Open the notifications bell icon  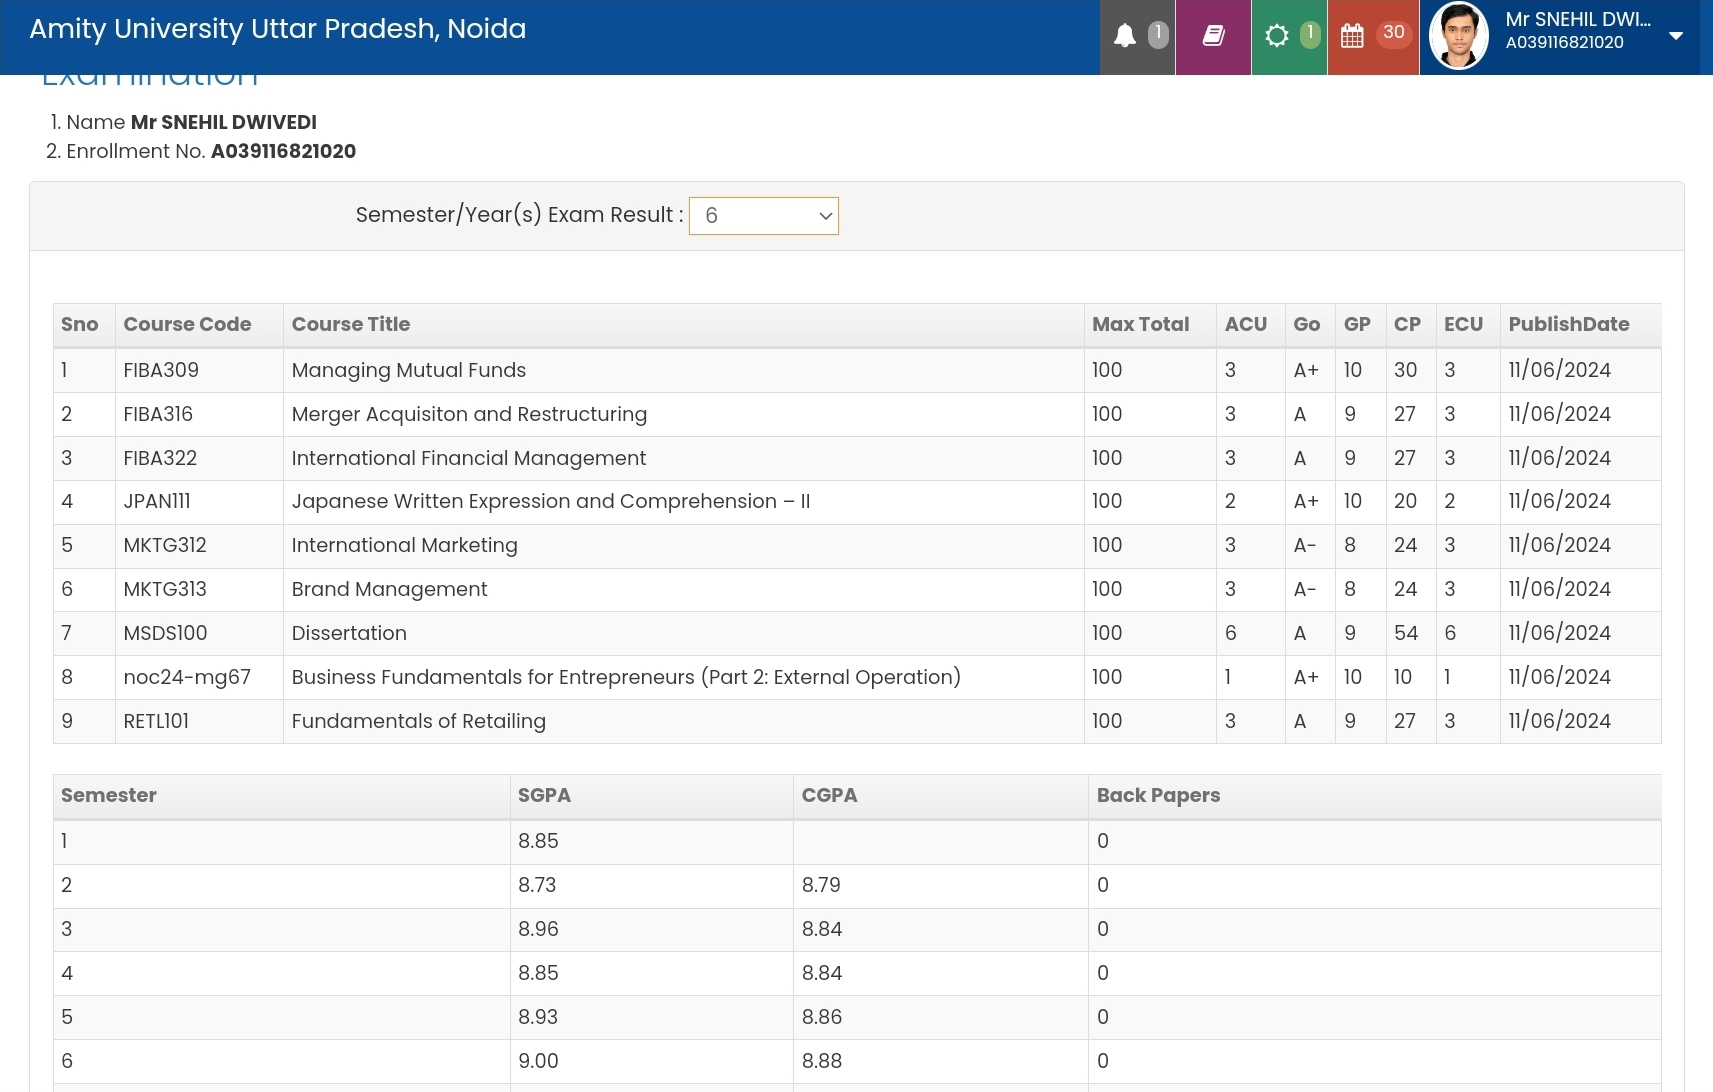pyautogui.click(x=1125, y=37)
